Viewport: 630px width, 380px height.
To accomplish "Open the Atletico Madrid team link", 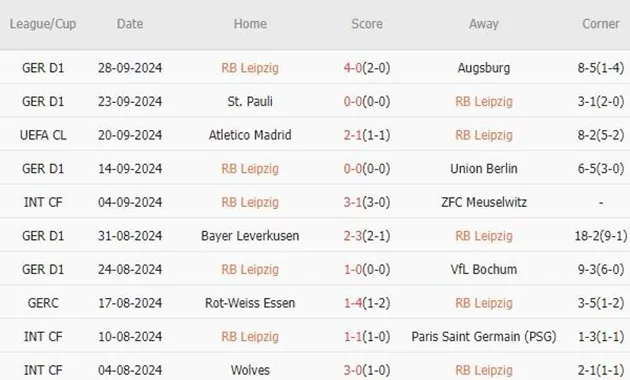I will click(250, 135).
